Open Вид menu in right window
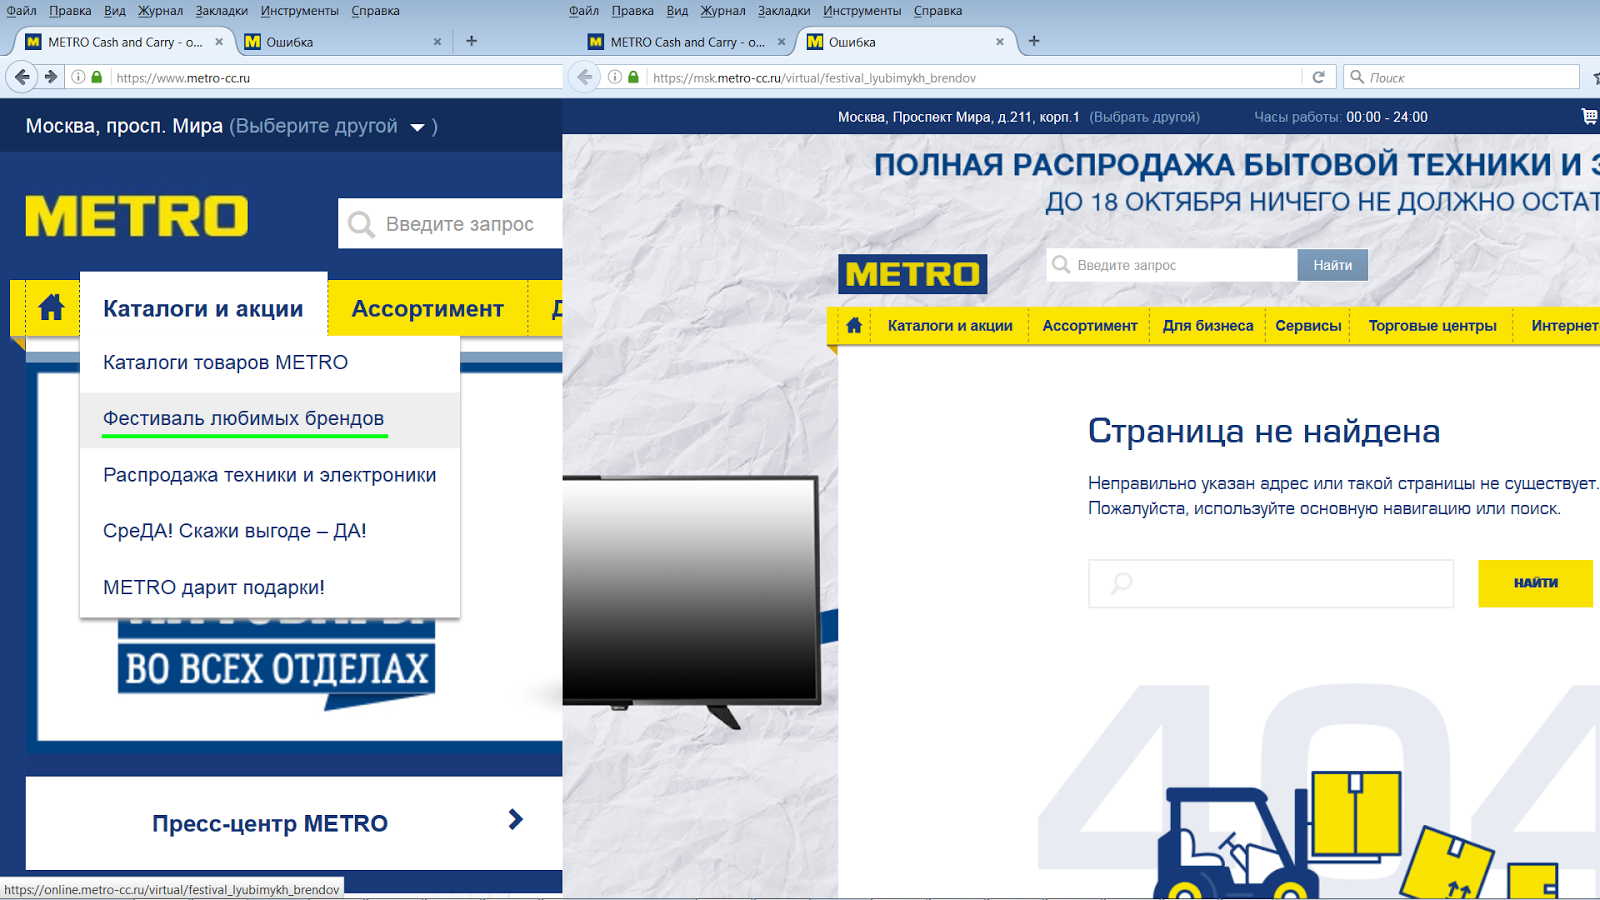Viewport: 1600px width, 900px height. pyautogui.click(x=677, y=11)
